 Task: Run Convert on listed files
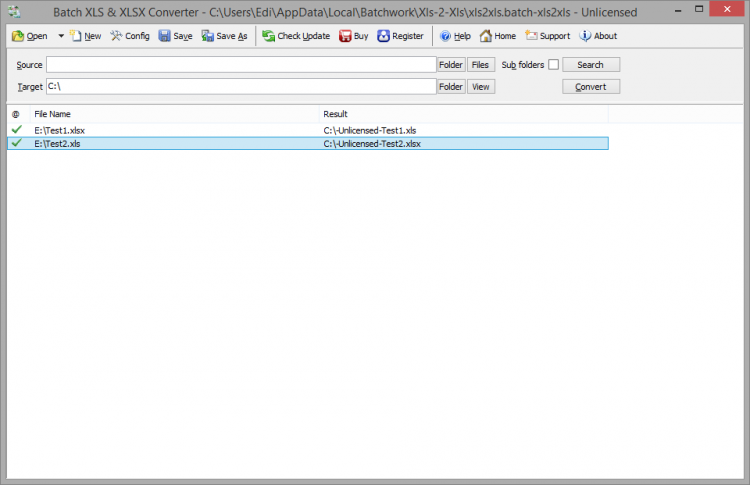coord(591,87)
